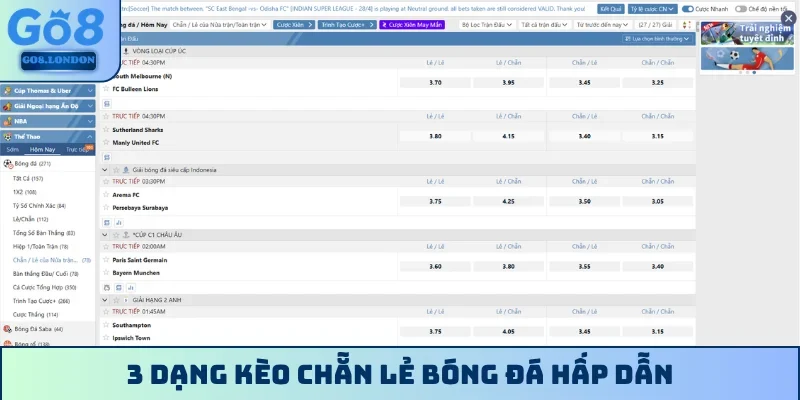Favorite Southampton using its star
This screenshot has height=400, width=800.
(x=106, y=324)
